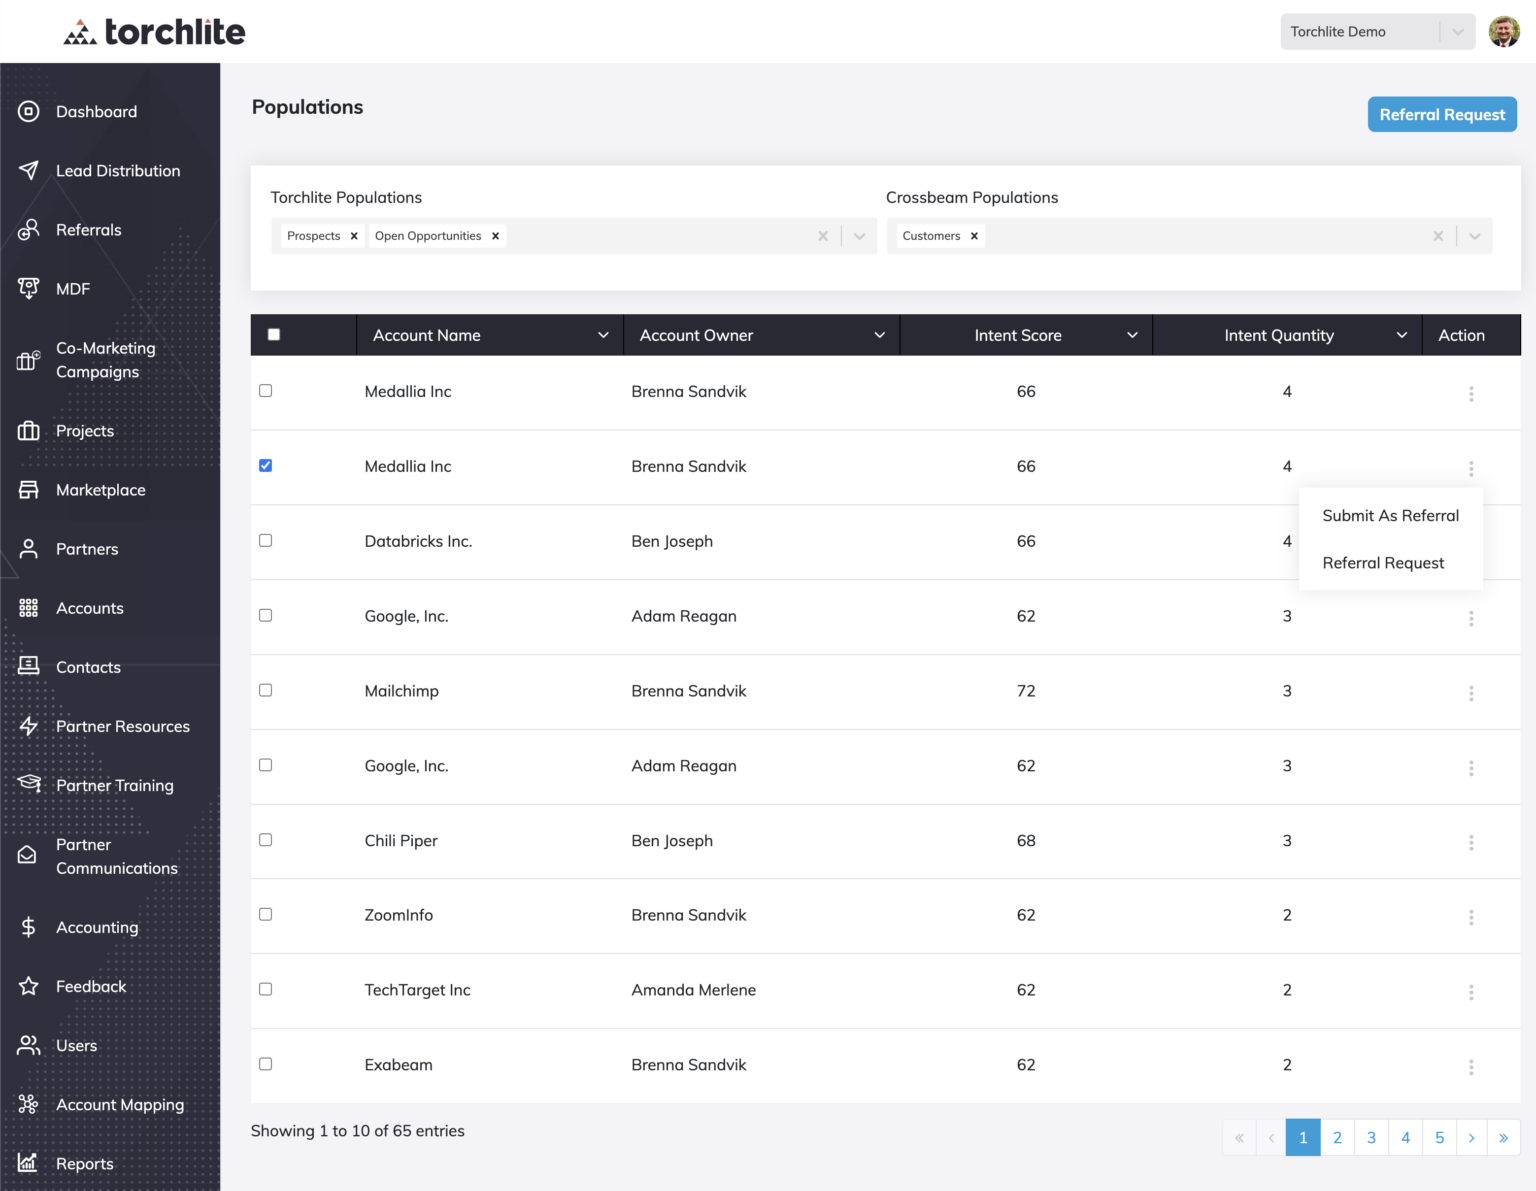Remove the Prospects population filter tag

click(x=354, y=235)
